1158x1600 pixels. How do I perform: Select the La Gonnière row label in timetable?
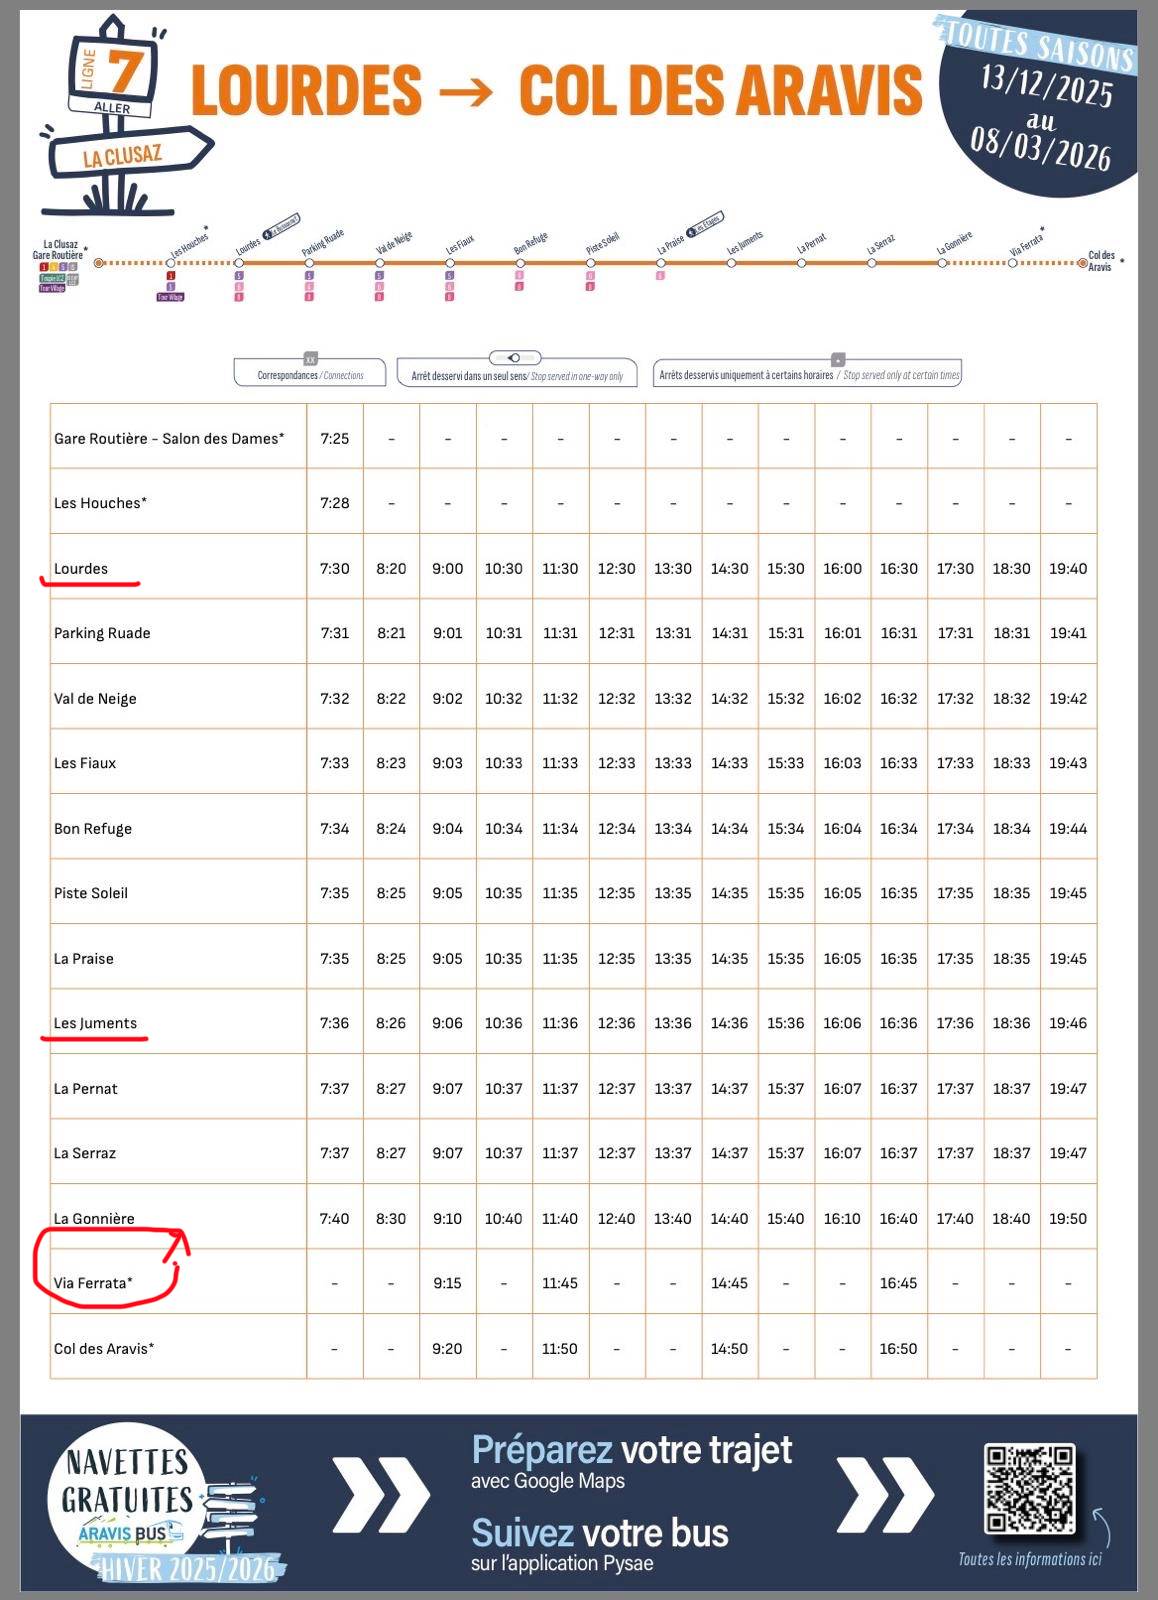[94, 1218]
